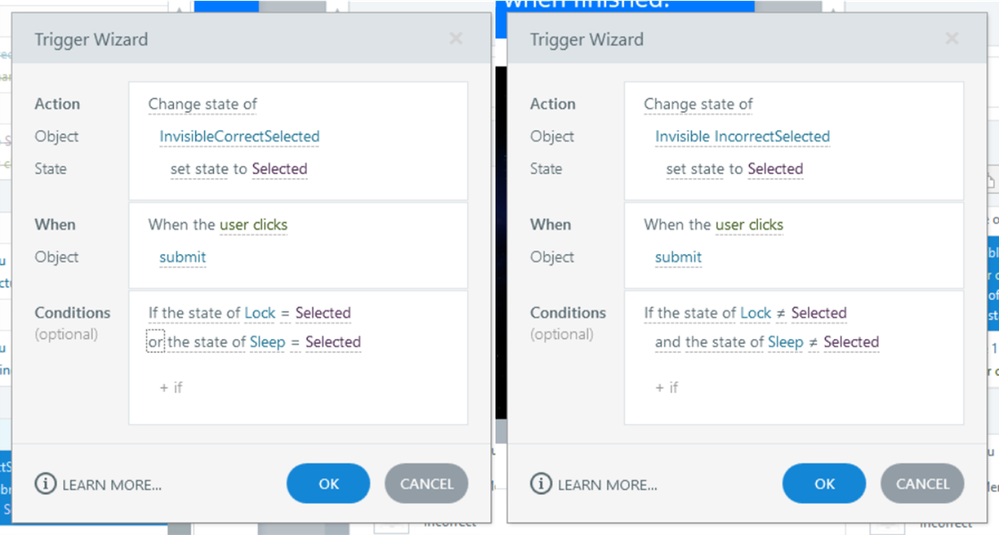Screen dimensions: 999x535
Task: Open 'user clicks' event in InvisibleCorrectSelected wizard
Action: tap(253, 225)
